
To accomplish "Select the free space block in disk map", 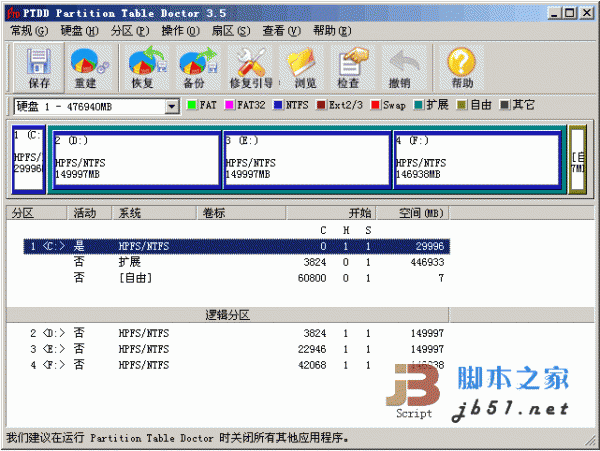I will click(577, 159).
